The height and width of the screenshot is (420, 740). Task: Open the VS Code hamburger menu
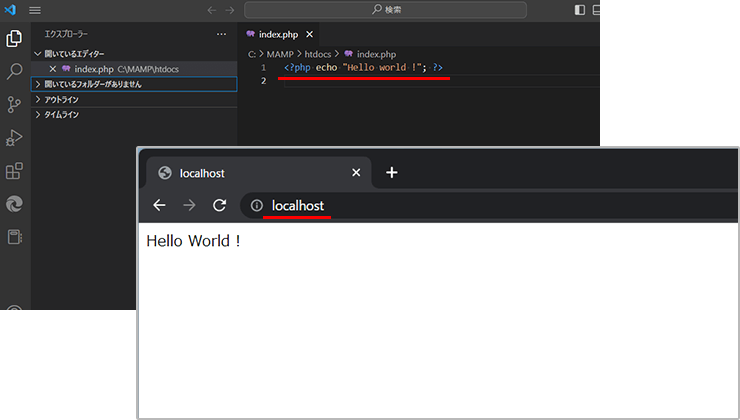[x=35, y=10]
